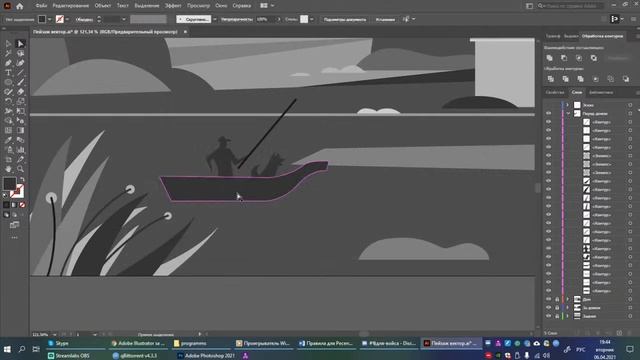Select the Curvature tool
The height and width of the screenshot is (360, 640).
point(20,63)
